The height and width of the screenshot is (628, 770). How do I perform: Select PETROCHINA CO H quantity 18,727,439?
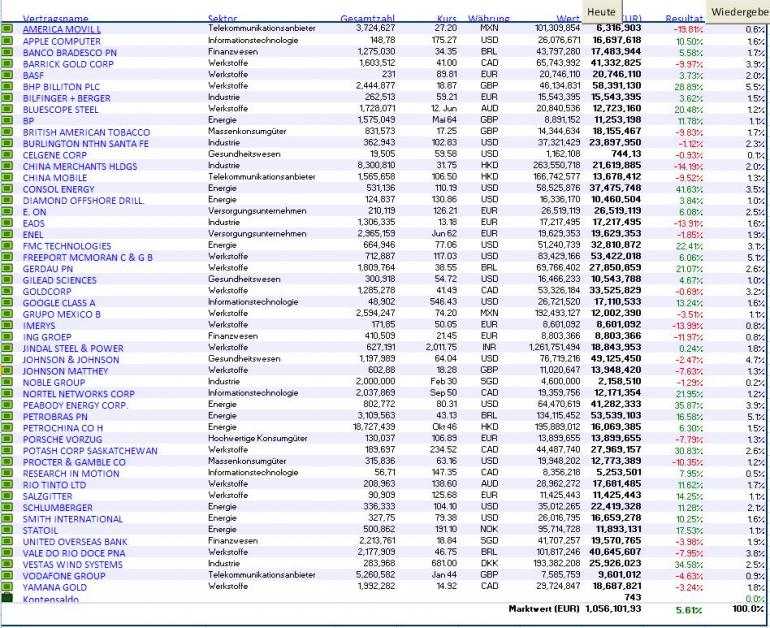click(374, 427)
